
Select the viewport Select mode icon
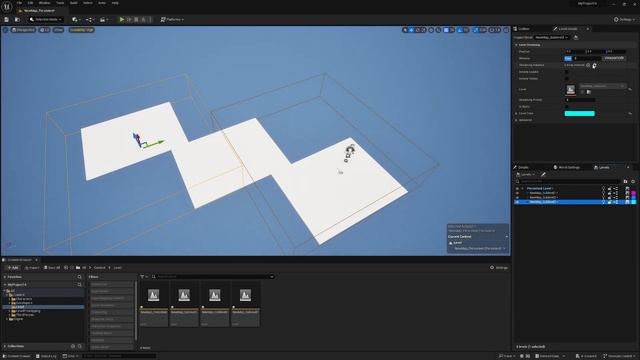pyautogui.click(x=405, y=30)
